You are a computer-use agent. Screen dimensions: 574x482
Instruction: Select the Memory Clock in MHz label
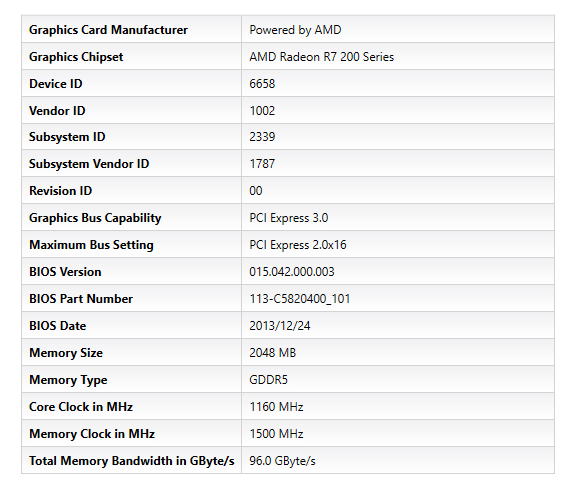pyautogui.click(x=92, y=434)
